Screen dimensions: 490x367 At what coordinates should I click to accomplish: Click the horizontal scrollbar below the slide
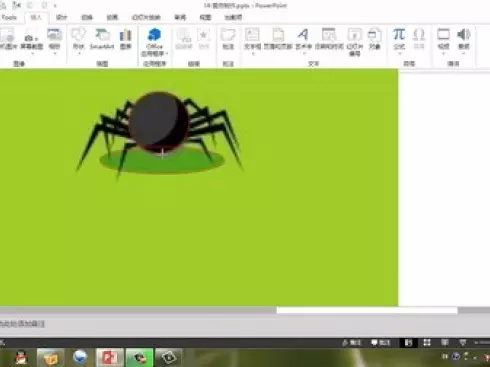click(367, 311)
